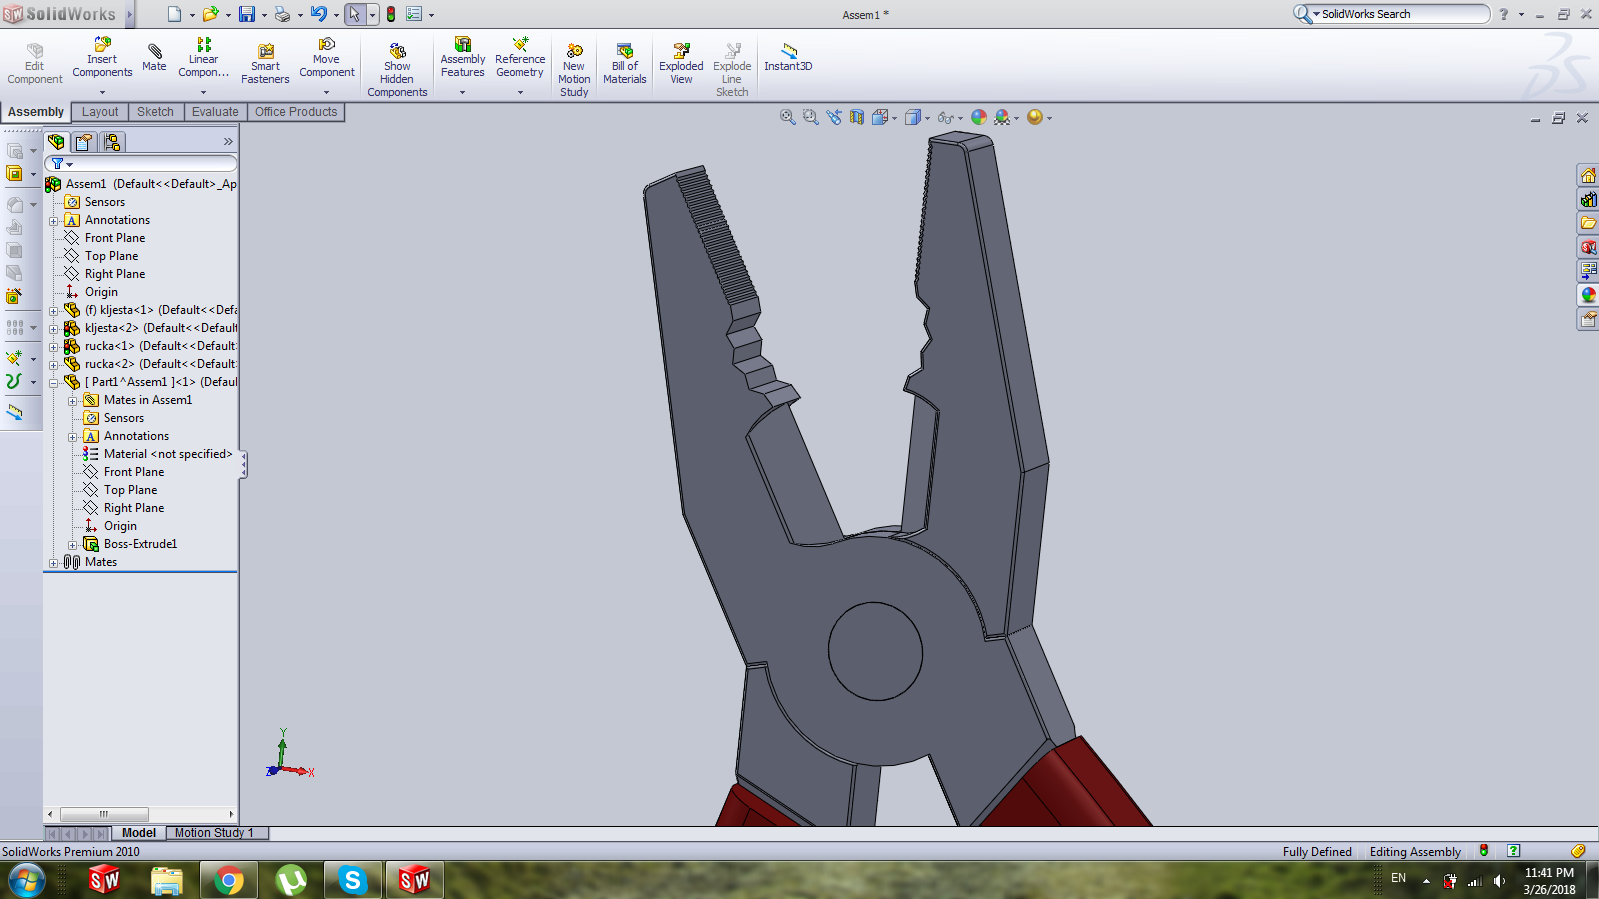Select the FeatureManager design tree tab
The height and width of the screenshot is (899, 1599).
point(56,142)
